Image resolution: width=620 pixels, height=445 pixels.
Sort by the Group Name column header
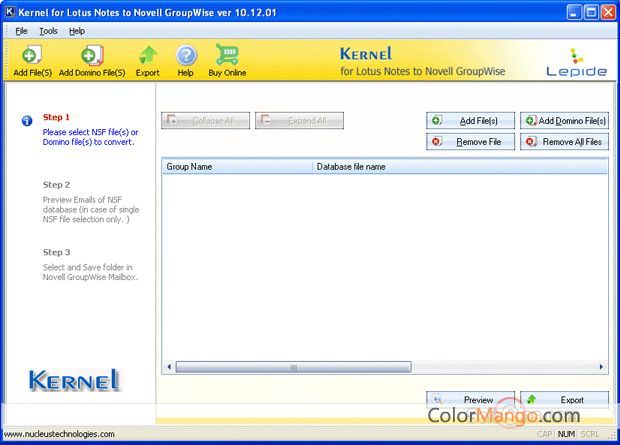(x=237, y=167)
